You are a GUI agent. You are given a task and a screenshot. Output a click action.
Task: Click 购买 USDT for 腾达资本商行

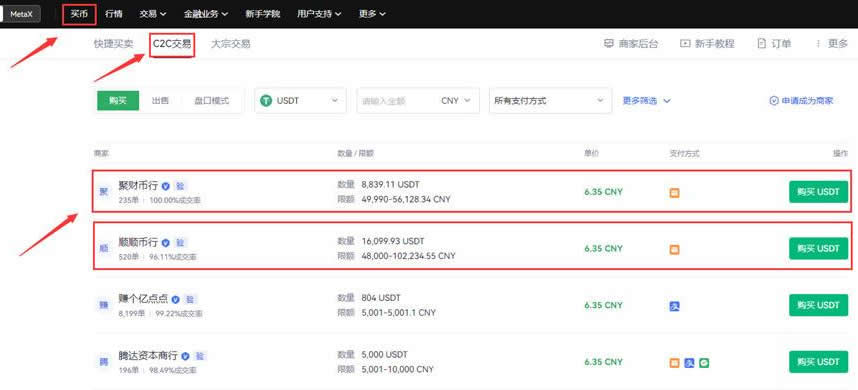point(818,362)
